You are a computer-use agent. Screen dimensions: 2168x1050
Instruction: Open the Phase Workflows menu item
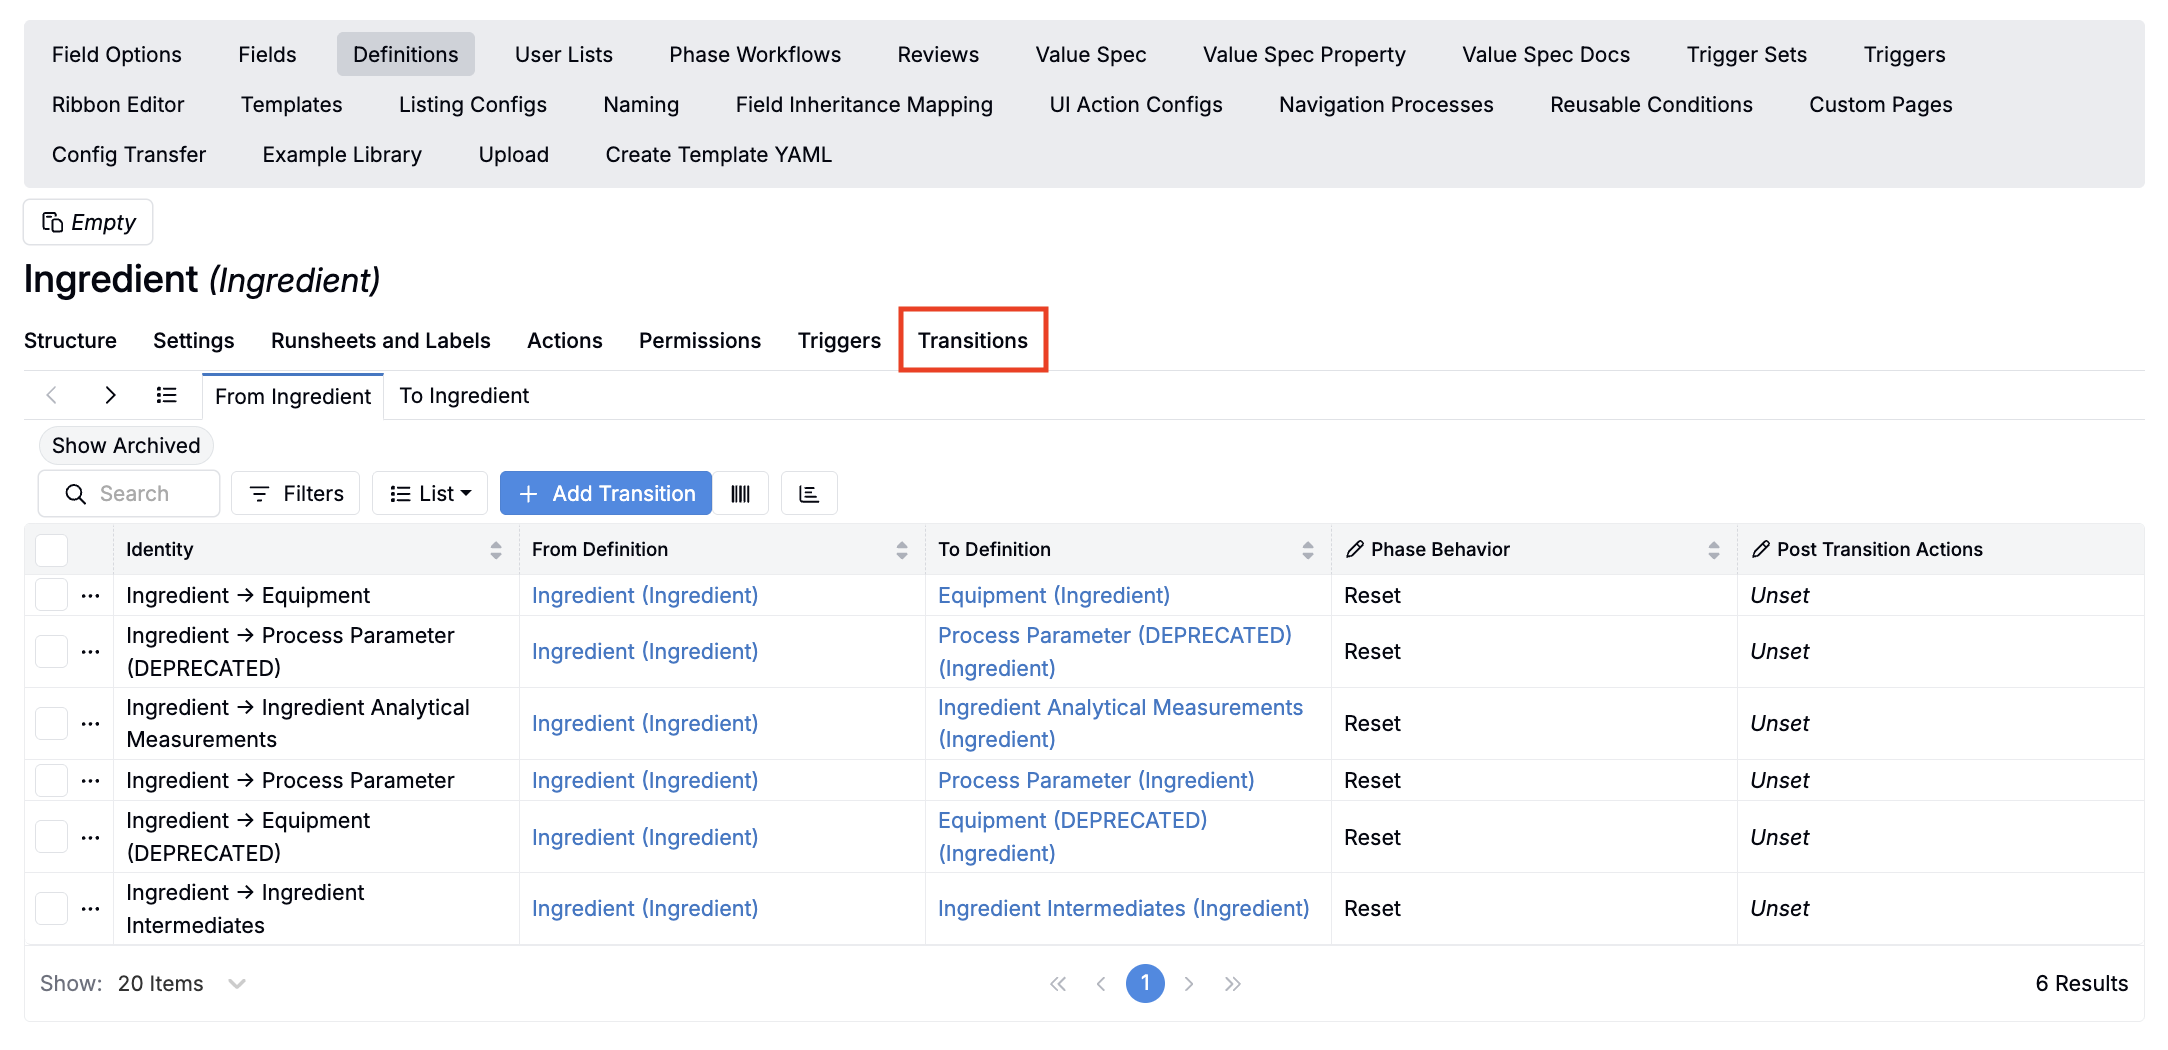[755, 55]
